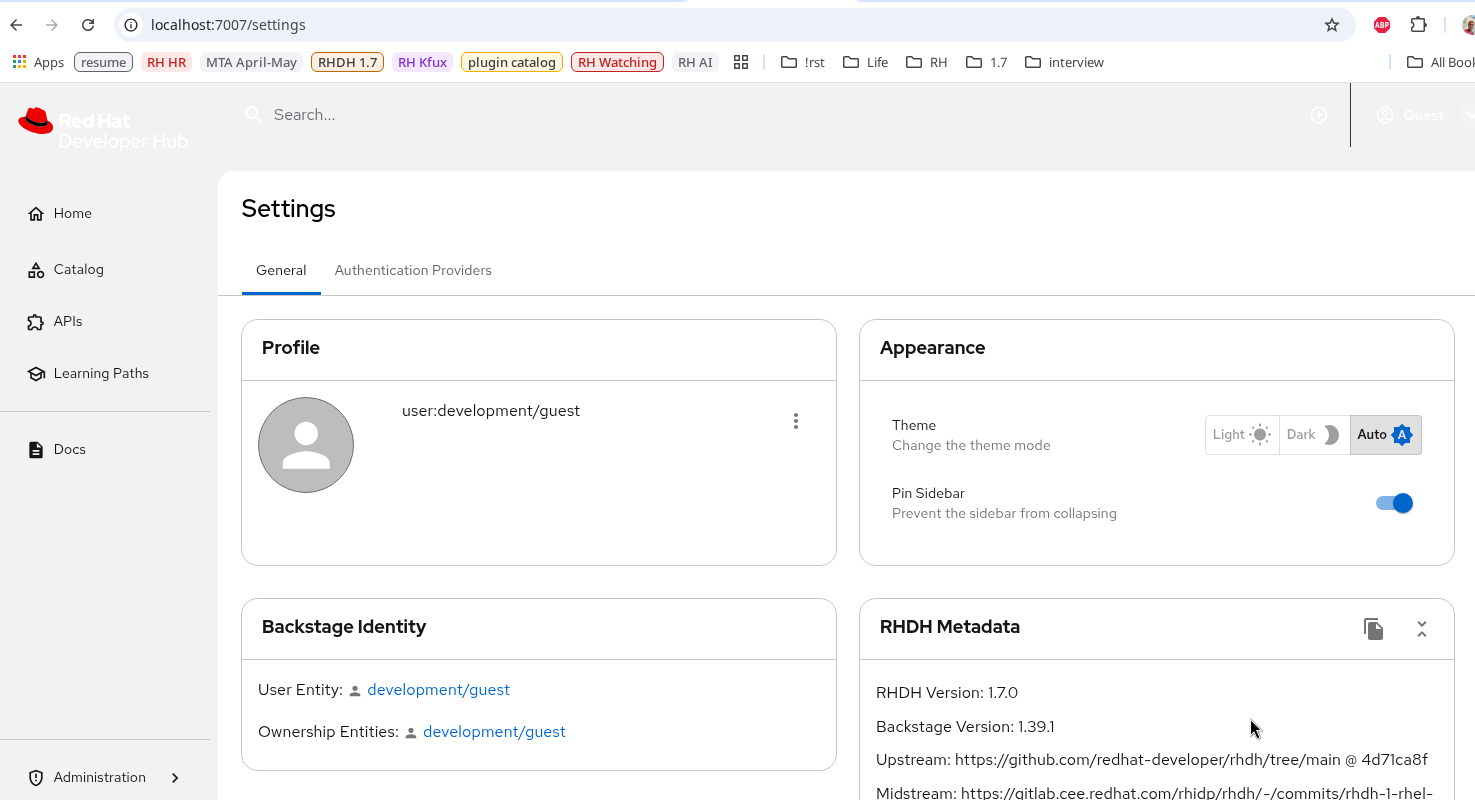
Task: Click the create plus icon in header
Action: (x=1319, y=115)
